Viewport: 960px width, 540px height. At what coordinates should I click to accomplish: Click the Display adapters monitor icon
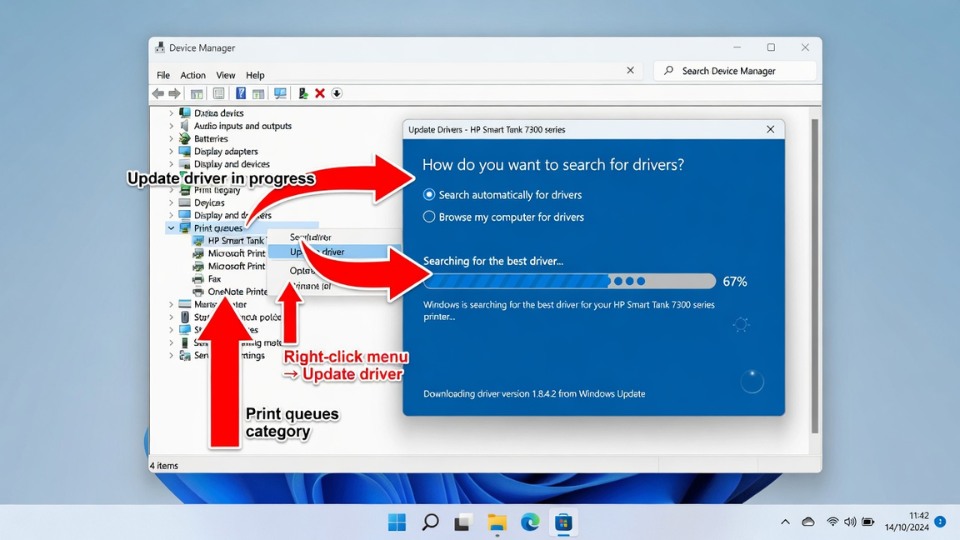[x=184, y=151]
